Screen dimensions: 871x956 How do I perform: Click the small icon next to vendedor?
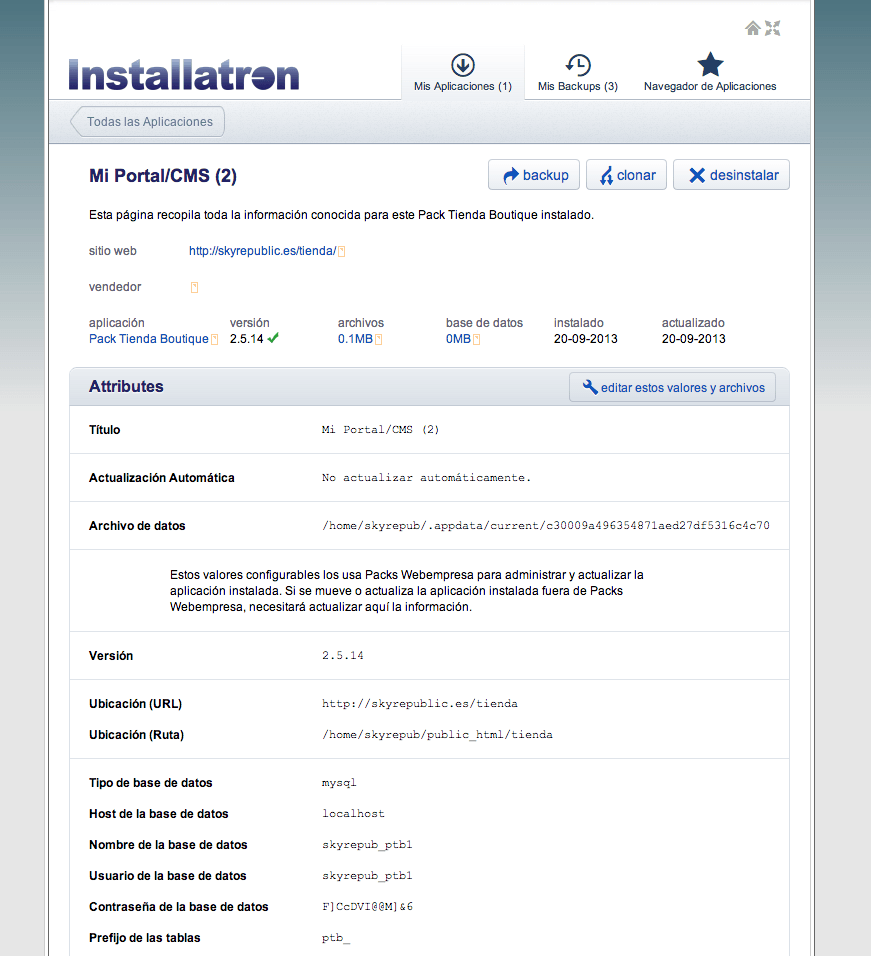(194, 287)
